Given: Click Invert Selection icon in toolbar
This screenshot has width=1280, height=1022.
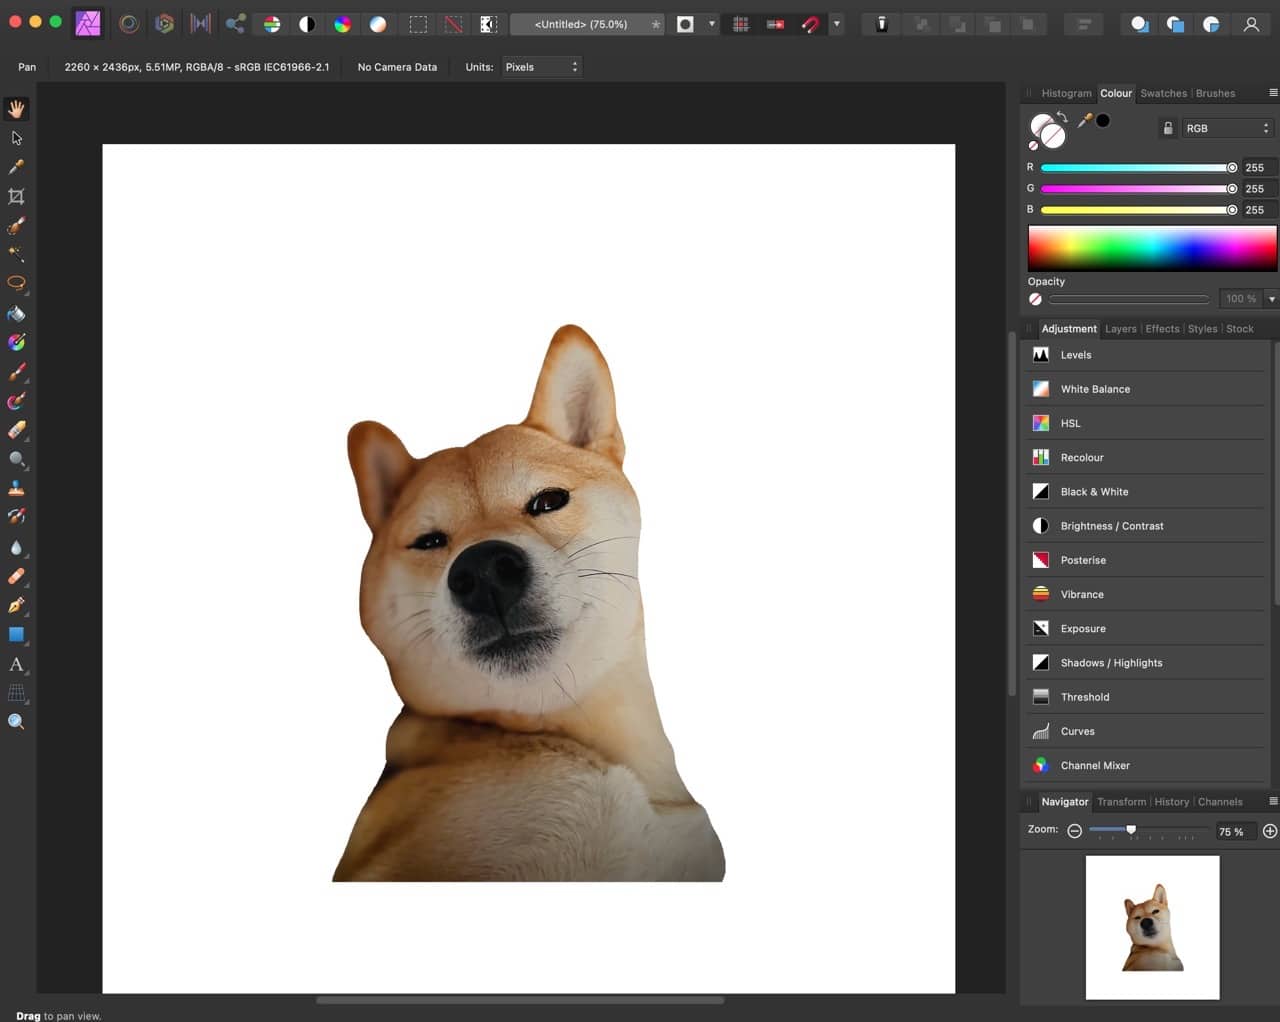Looking at the screenshot, I should point(489,25).
